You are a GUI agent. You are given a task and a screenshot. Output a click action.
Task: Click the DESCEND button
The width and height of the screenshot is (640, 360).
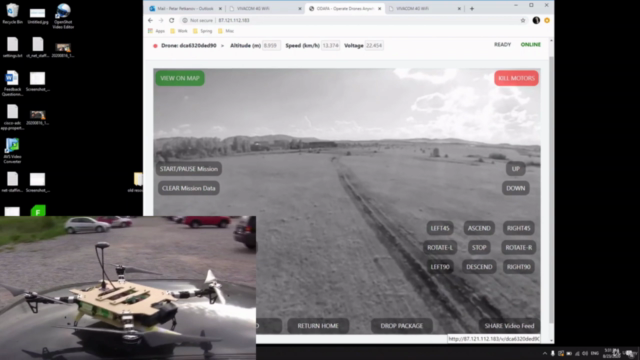tap(479, 267)
